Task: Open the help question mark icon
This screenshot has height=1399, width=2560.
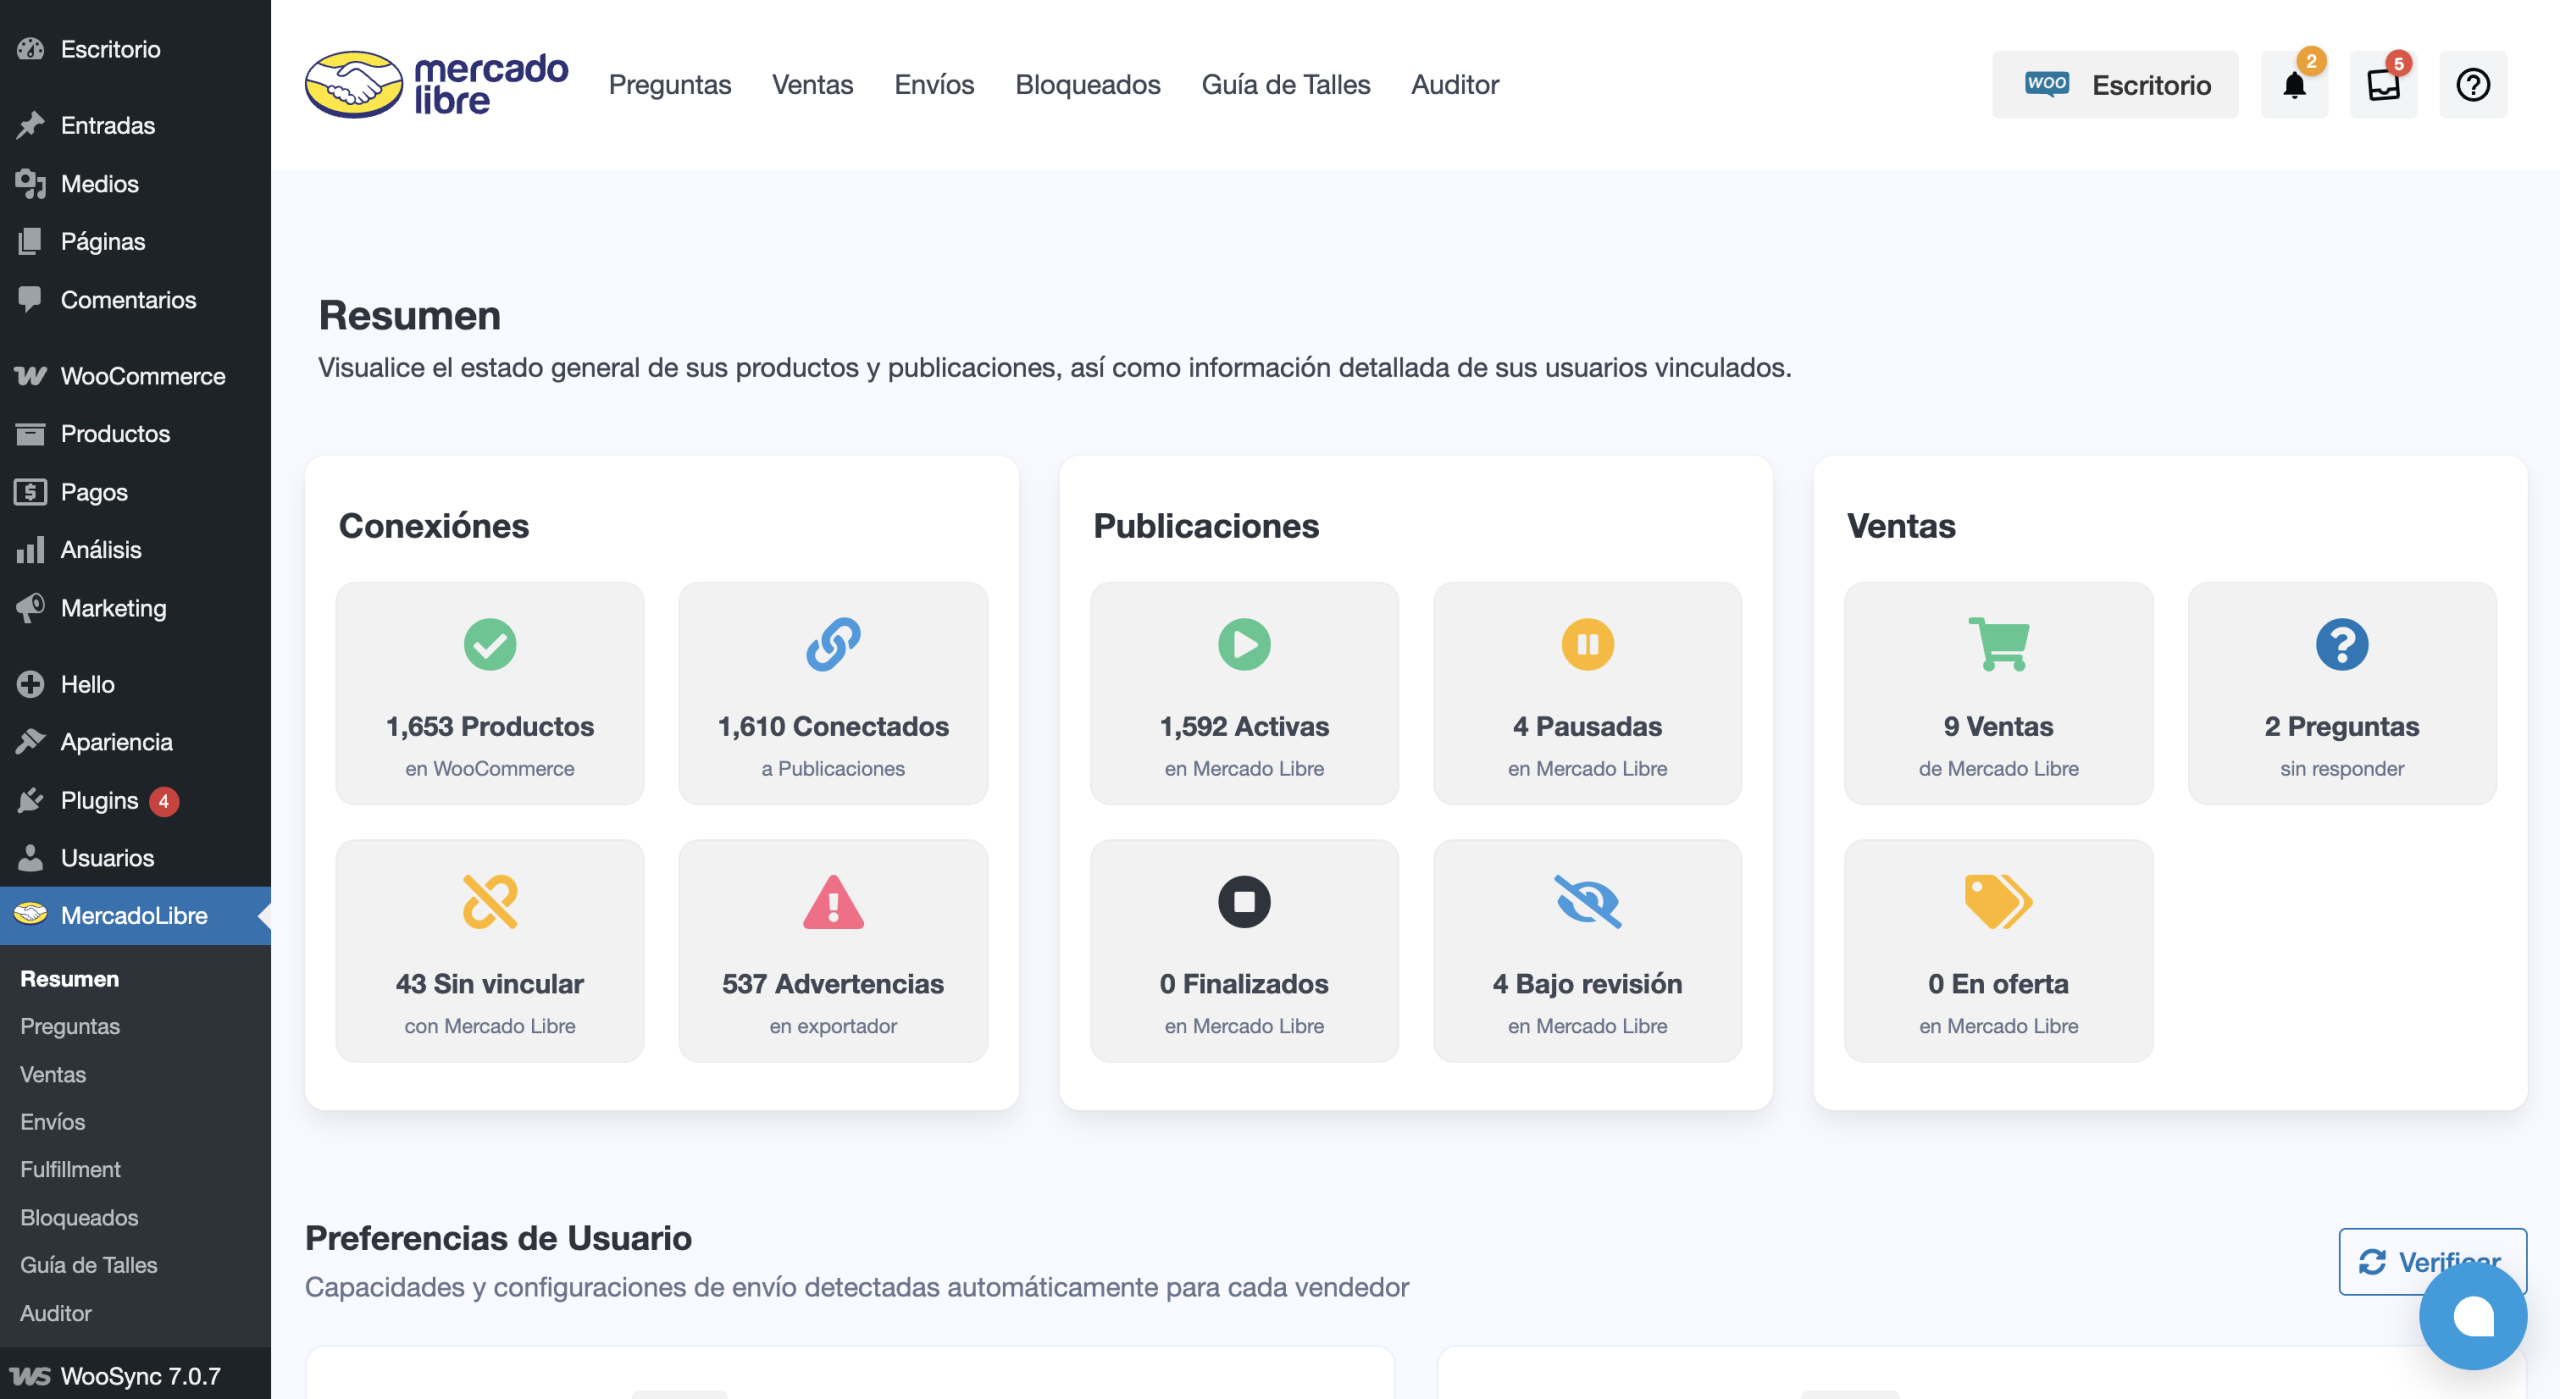Action: tap(2473, 85)
